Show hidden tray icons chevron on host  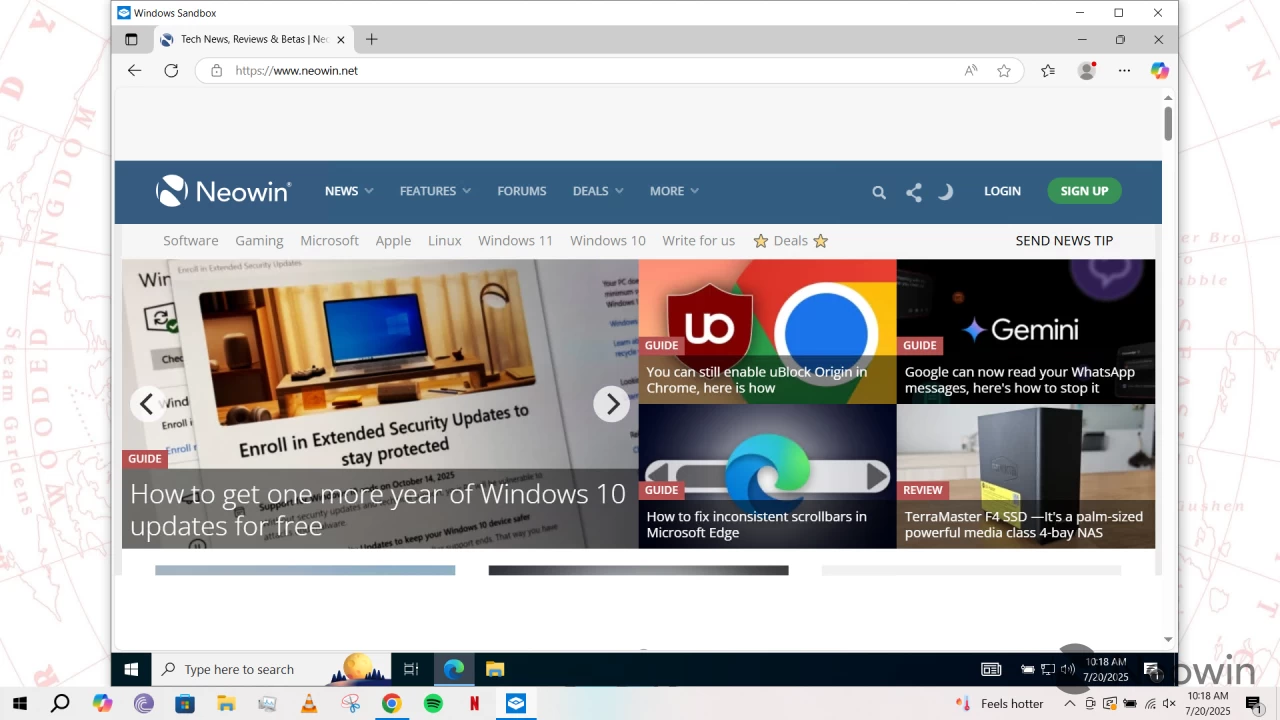coord(1069,704)
